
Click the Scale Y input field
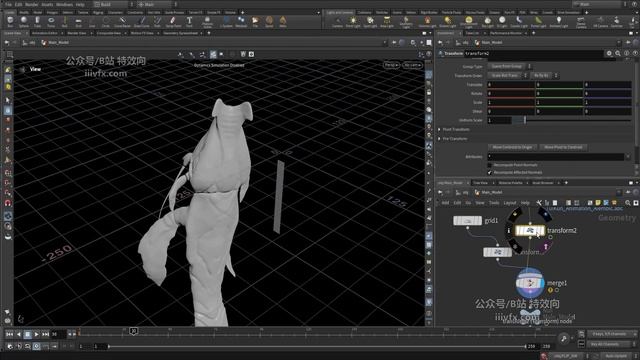pos(559,102)
